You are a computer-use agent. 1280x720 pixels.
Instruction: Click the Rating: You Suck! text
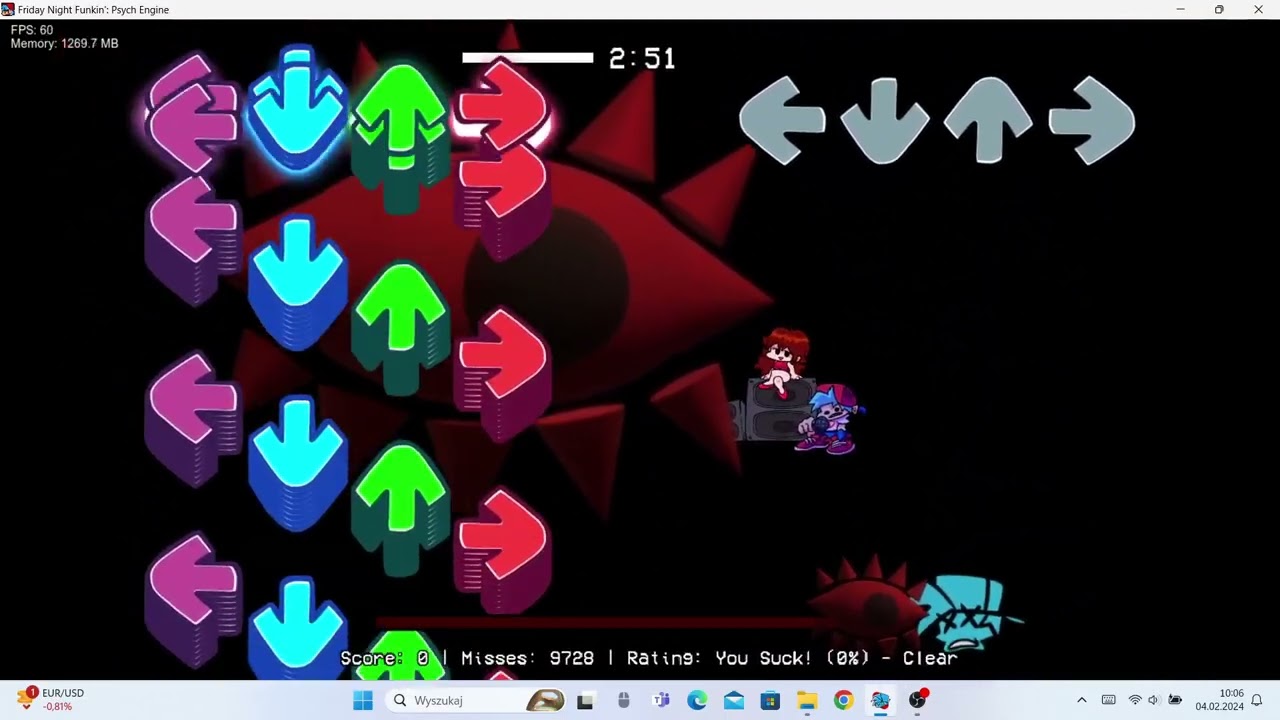pos(719,658)
